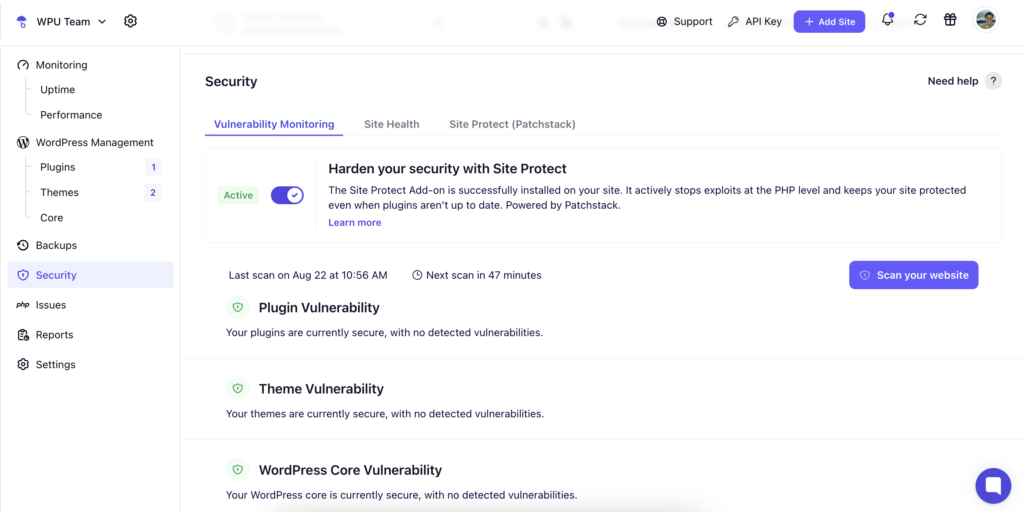Viewport: 1024px width, 512px height.
Task: Disable the Site Protect toggle
Action: coord(287,195)
